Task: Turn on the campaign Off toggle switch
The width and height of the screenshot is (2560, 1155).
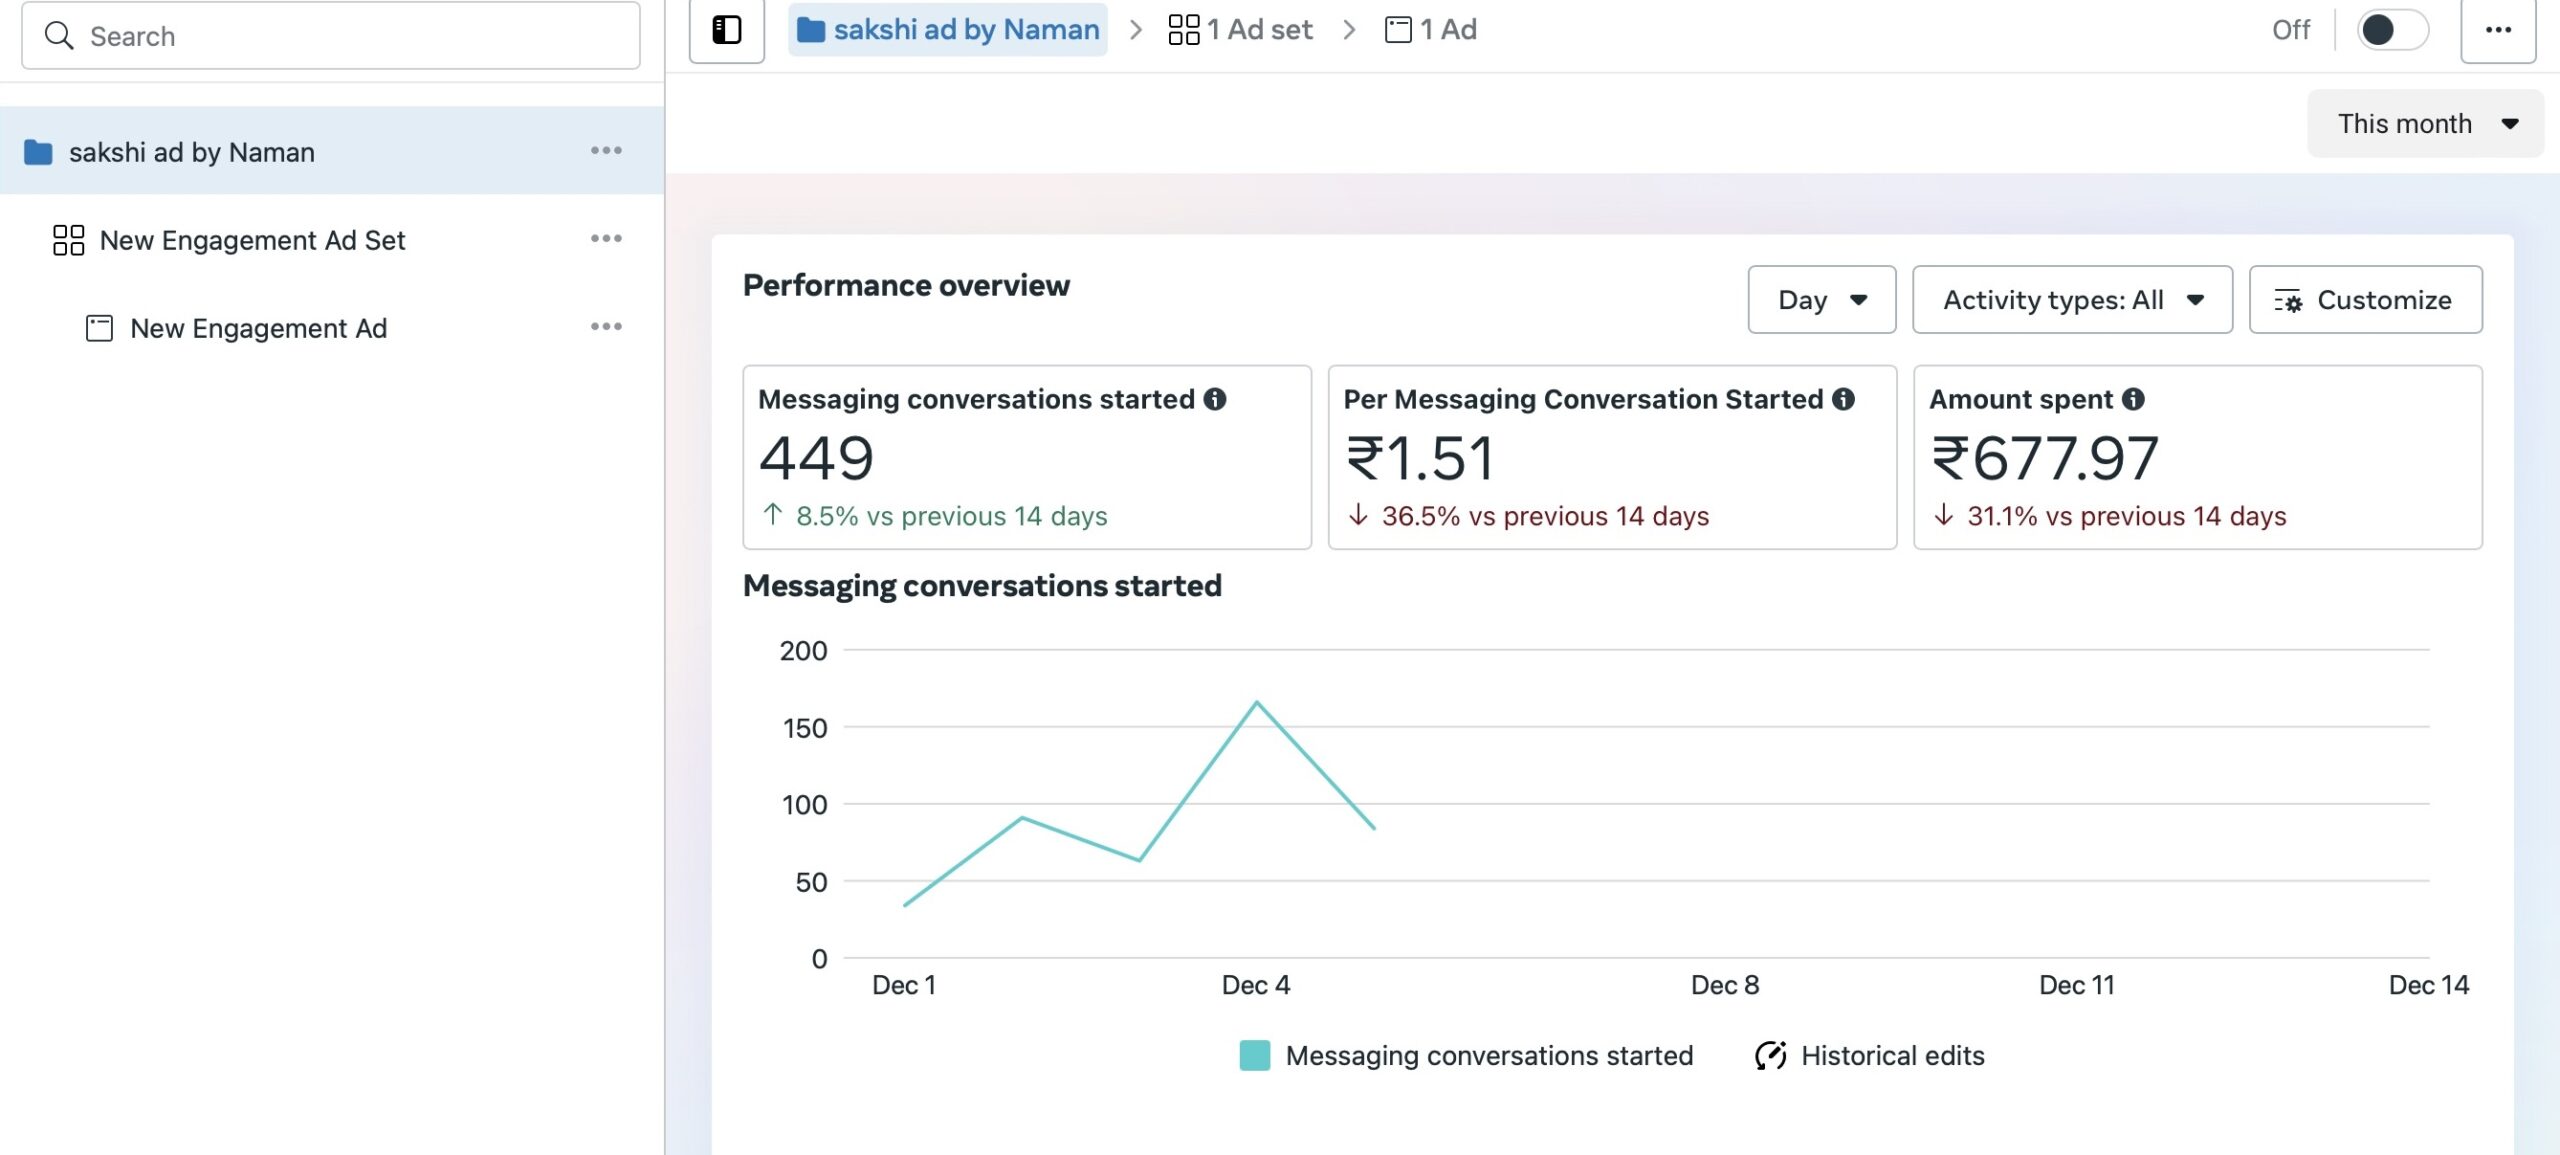Action: (2392, 30)
